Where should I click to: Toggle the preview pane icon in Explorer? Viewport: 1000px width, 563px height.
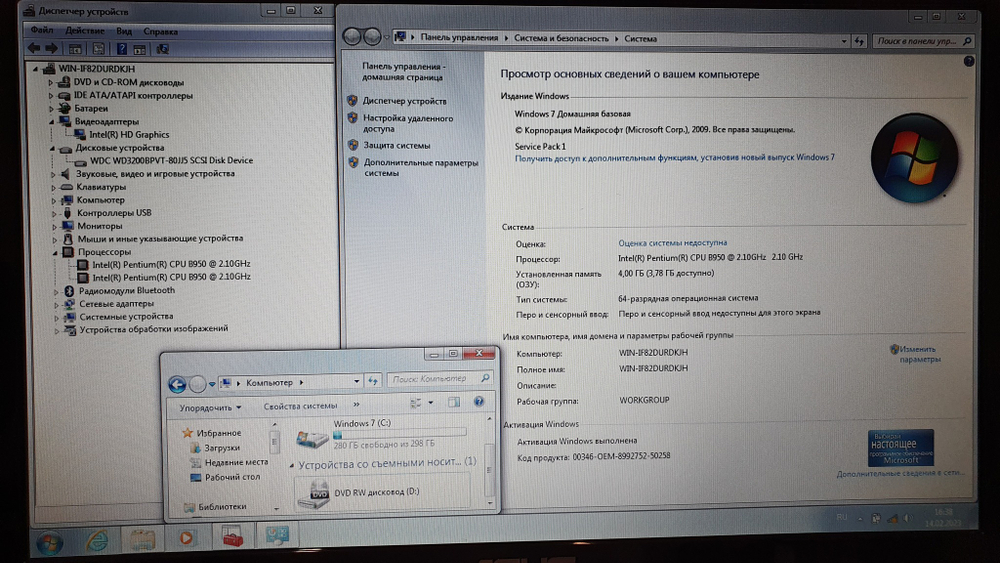457,406
